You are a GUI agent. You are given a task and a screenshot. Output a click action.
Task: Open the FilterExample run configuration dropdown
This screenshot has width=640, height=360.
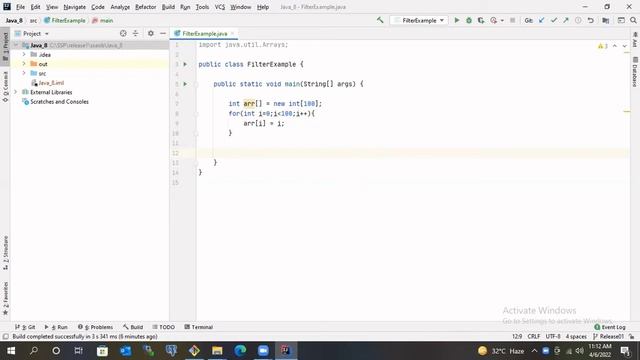(419, 20)
